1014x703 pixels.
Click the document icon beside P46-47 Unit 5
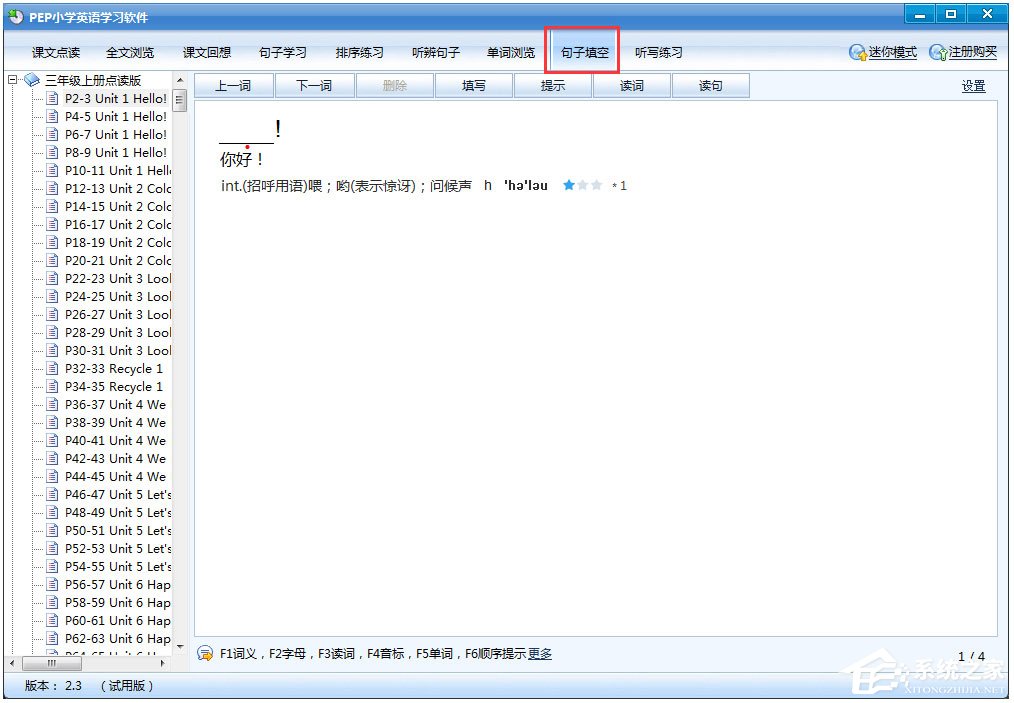(x=52, y=494)
